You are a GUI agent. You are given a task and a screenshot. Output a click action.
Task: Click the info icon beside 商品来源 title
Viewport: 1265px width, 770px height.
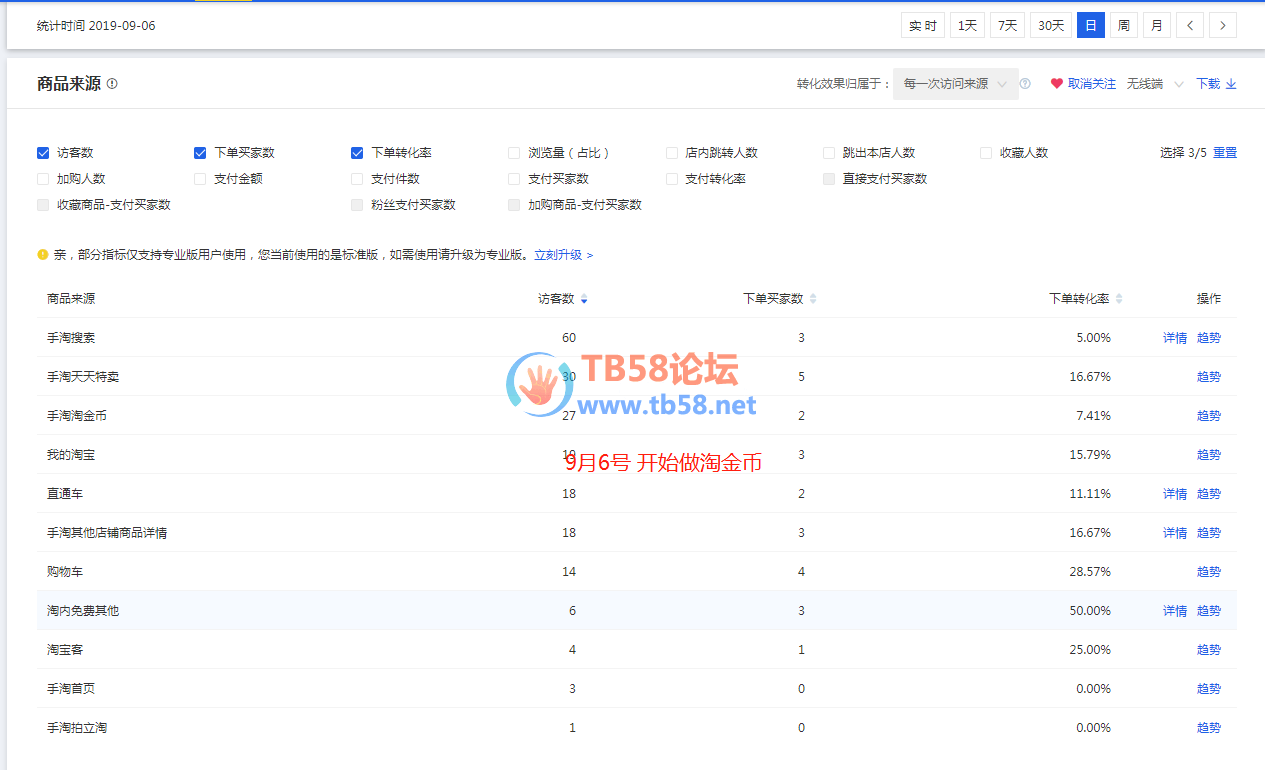(x=112, y=84)
